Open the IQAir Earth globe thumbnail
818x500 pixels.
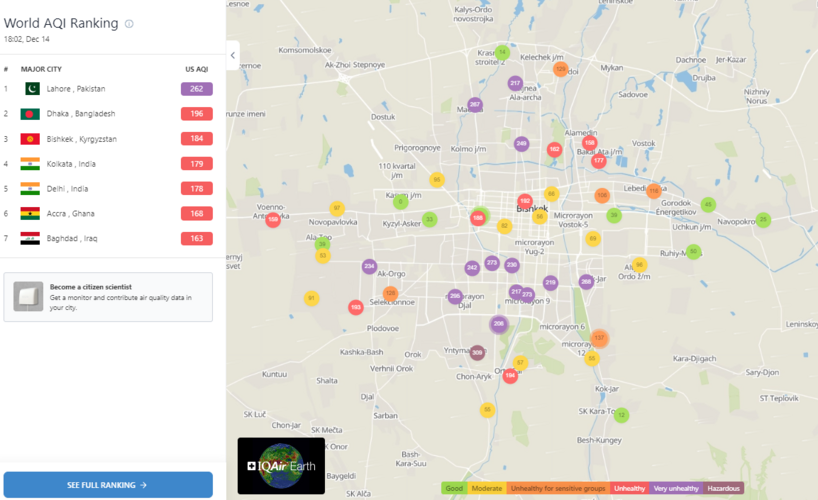[281, 466]
